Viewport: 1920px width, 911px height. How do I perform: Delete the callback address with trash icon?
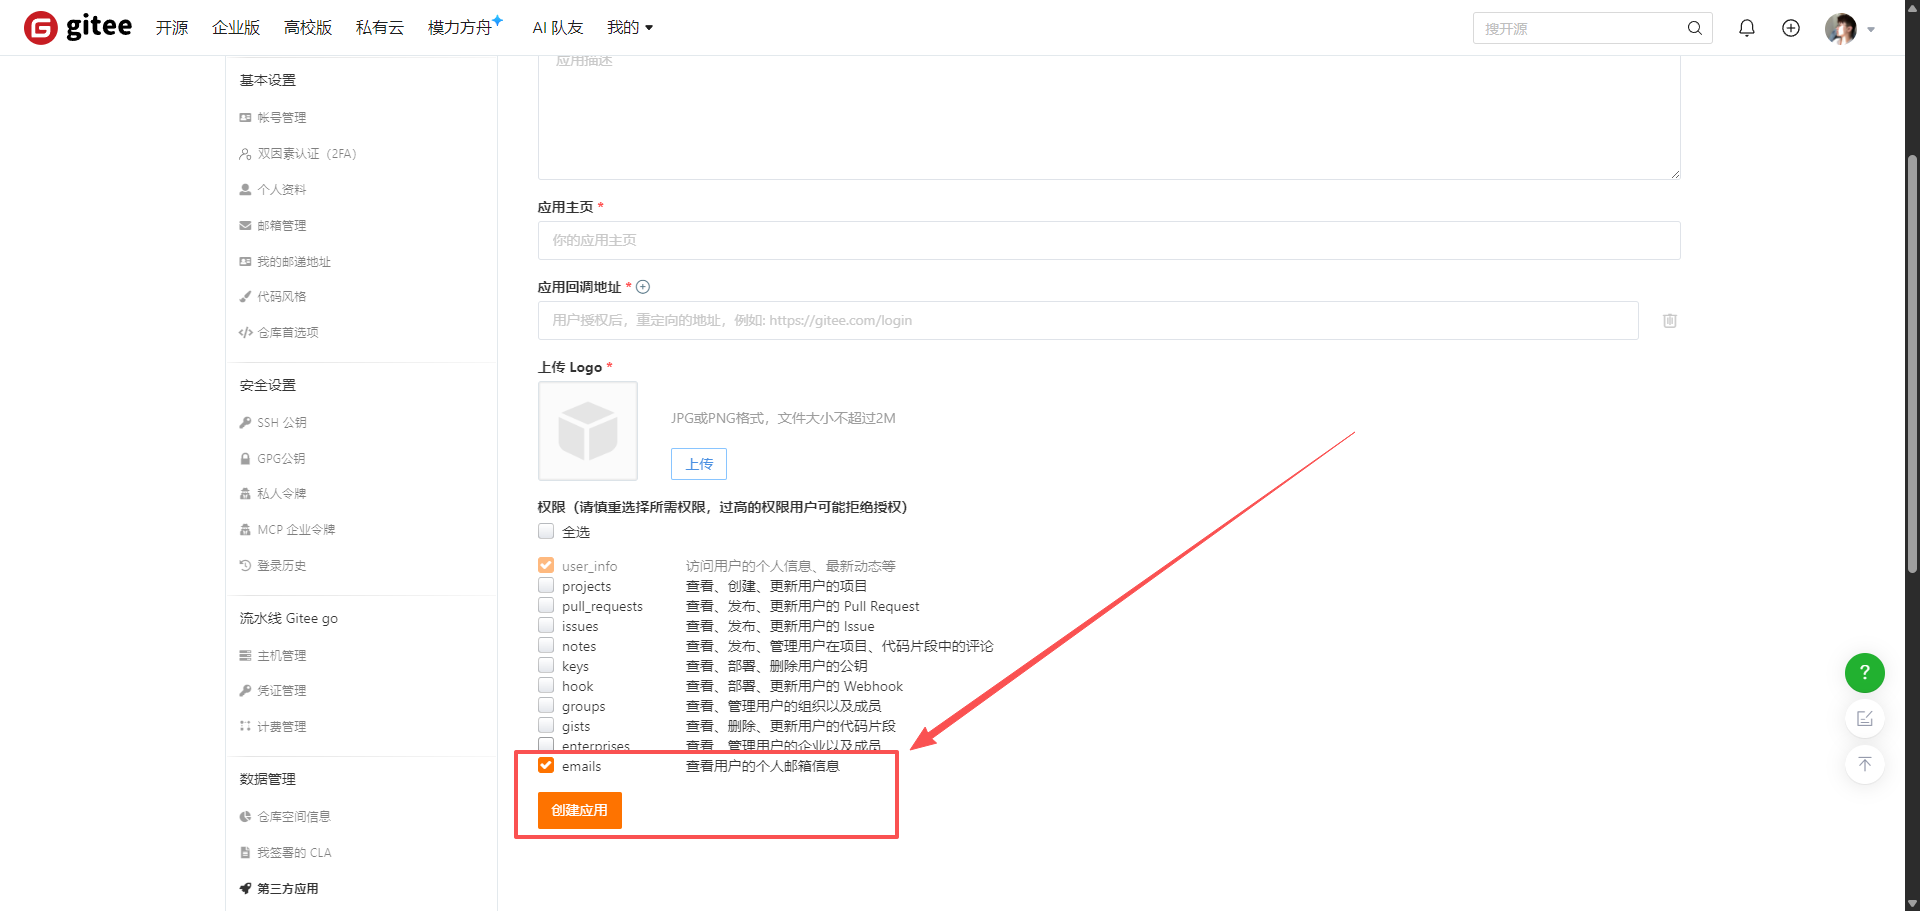tap(1669, 321)
